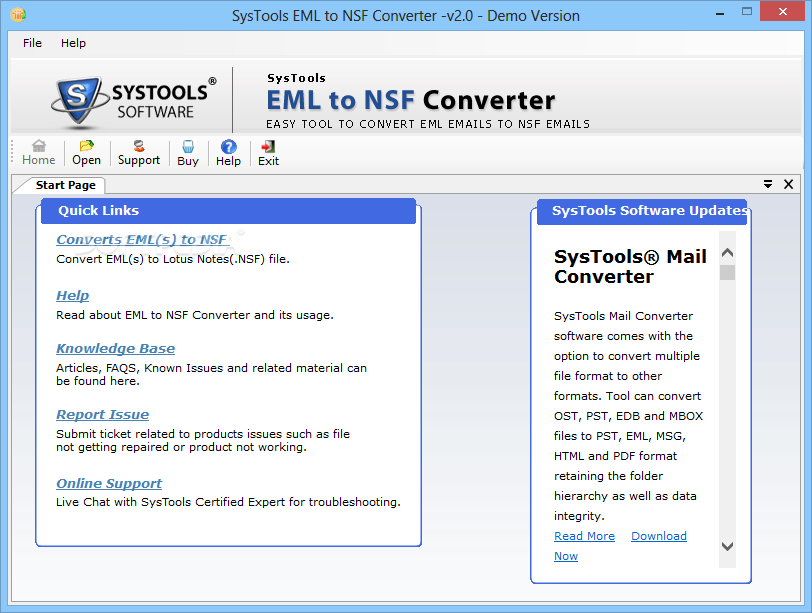Open the Help quick link
The width and height of the screenshot is (812, 613).
72,296
